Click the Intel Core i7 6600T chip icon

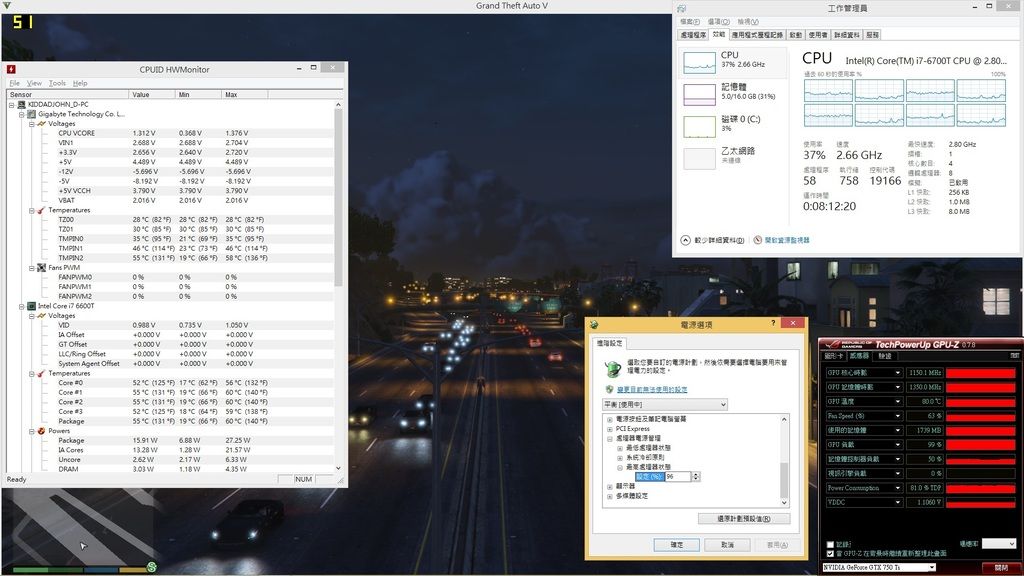click(31, 306)
